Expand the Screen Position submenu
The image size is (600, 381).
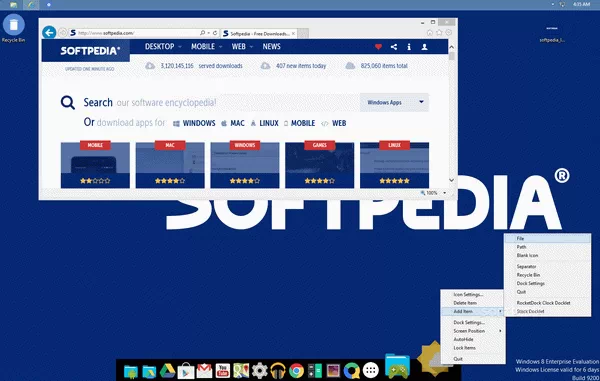point(473,331)
